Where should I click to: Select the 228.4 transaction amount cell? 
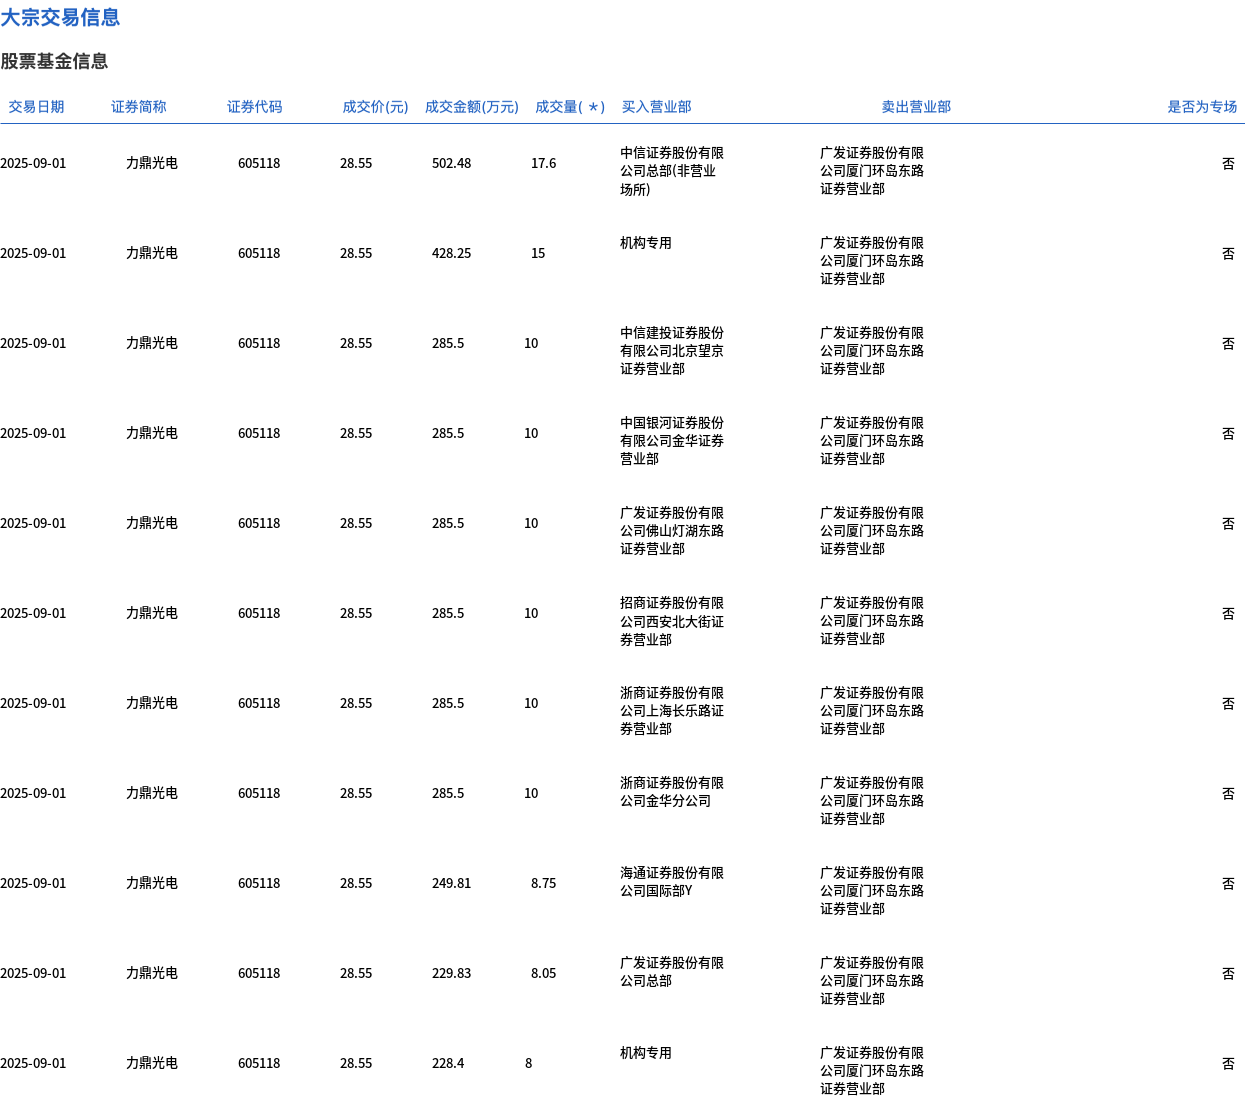448,1063
